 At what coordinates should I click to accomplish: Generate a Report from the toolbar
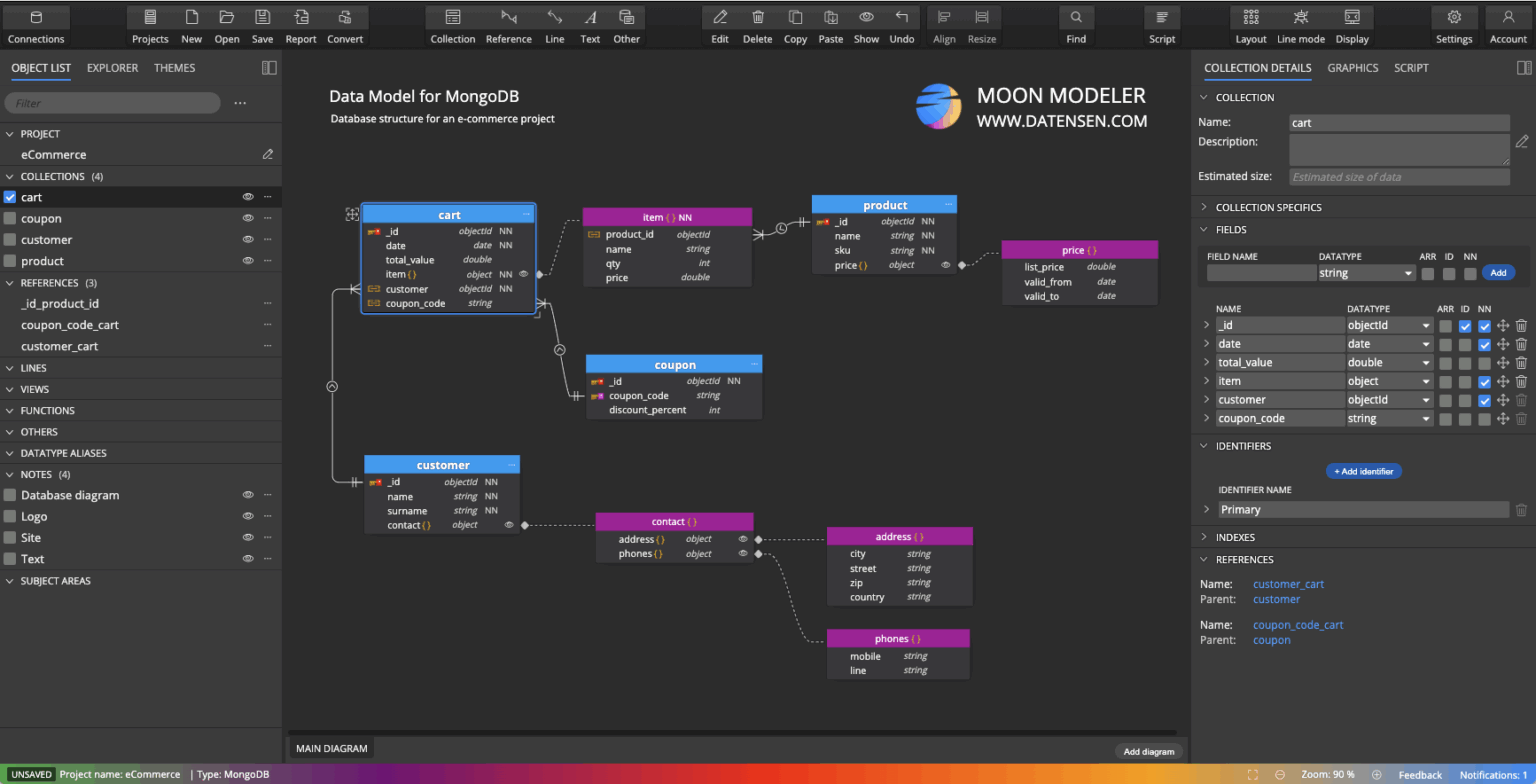tap(303, 24)
